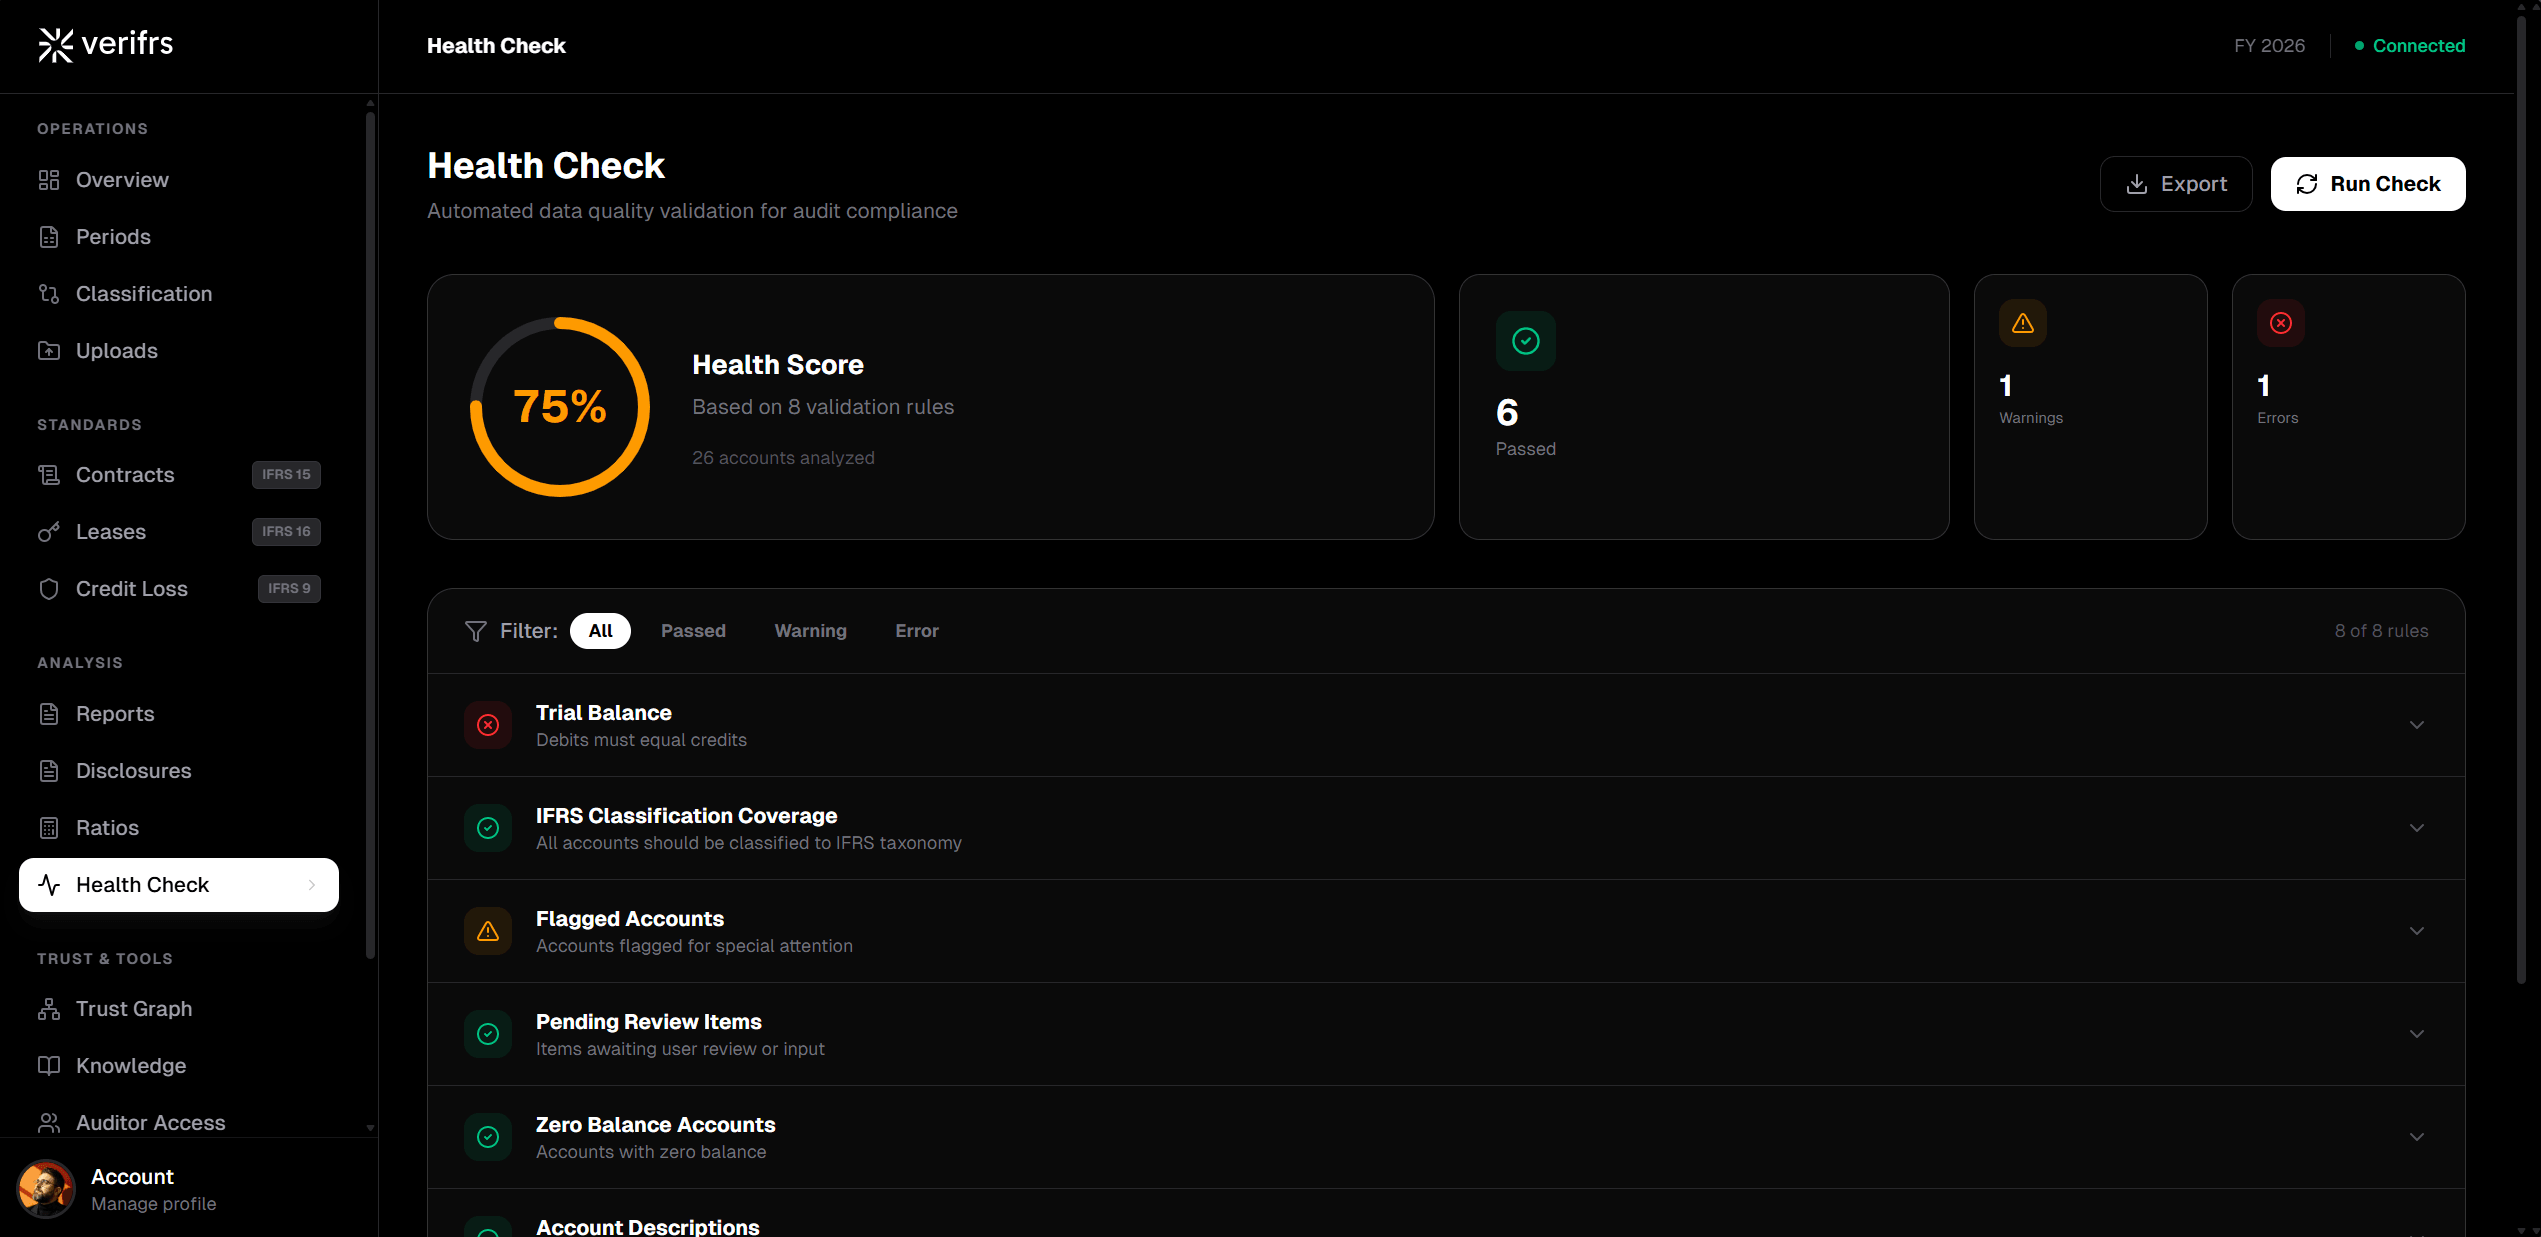Click the Trial Balance error status icon
The width and height of the screenshot is (2541, 1237).
click(488, 725)
